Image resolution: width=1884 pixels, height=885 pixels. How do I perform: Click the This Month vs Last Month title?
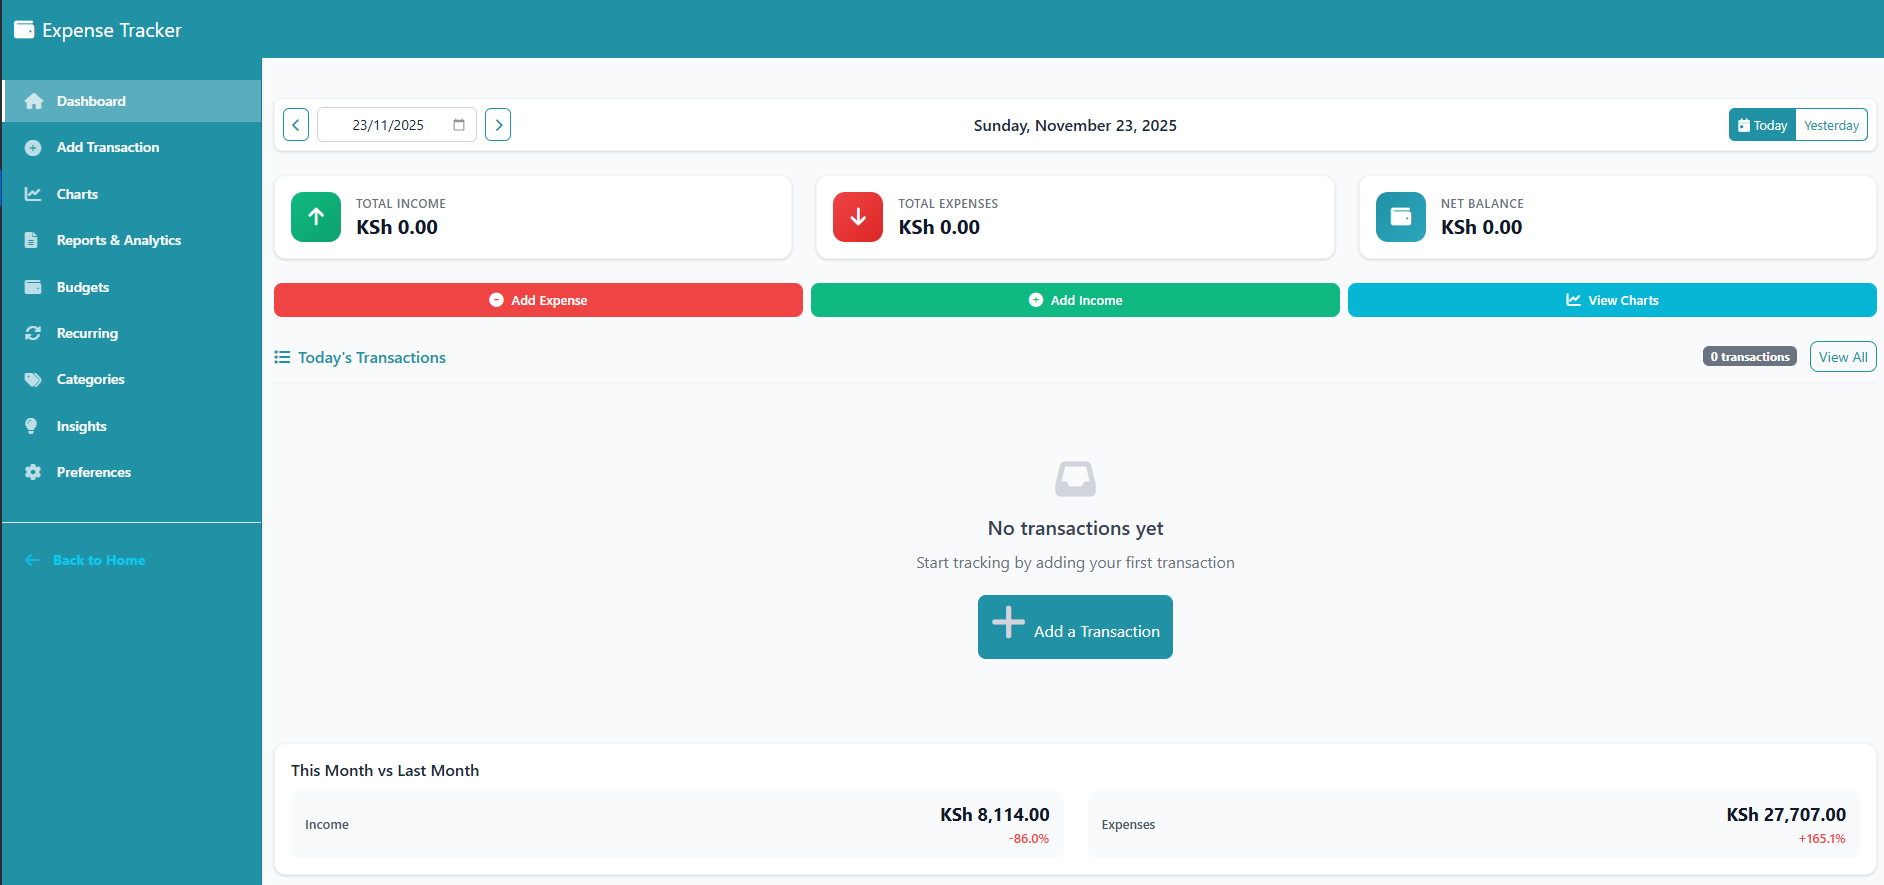(385, 771)
